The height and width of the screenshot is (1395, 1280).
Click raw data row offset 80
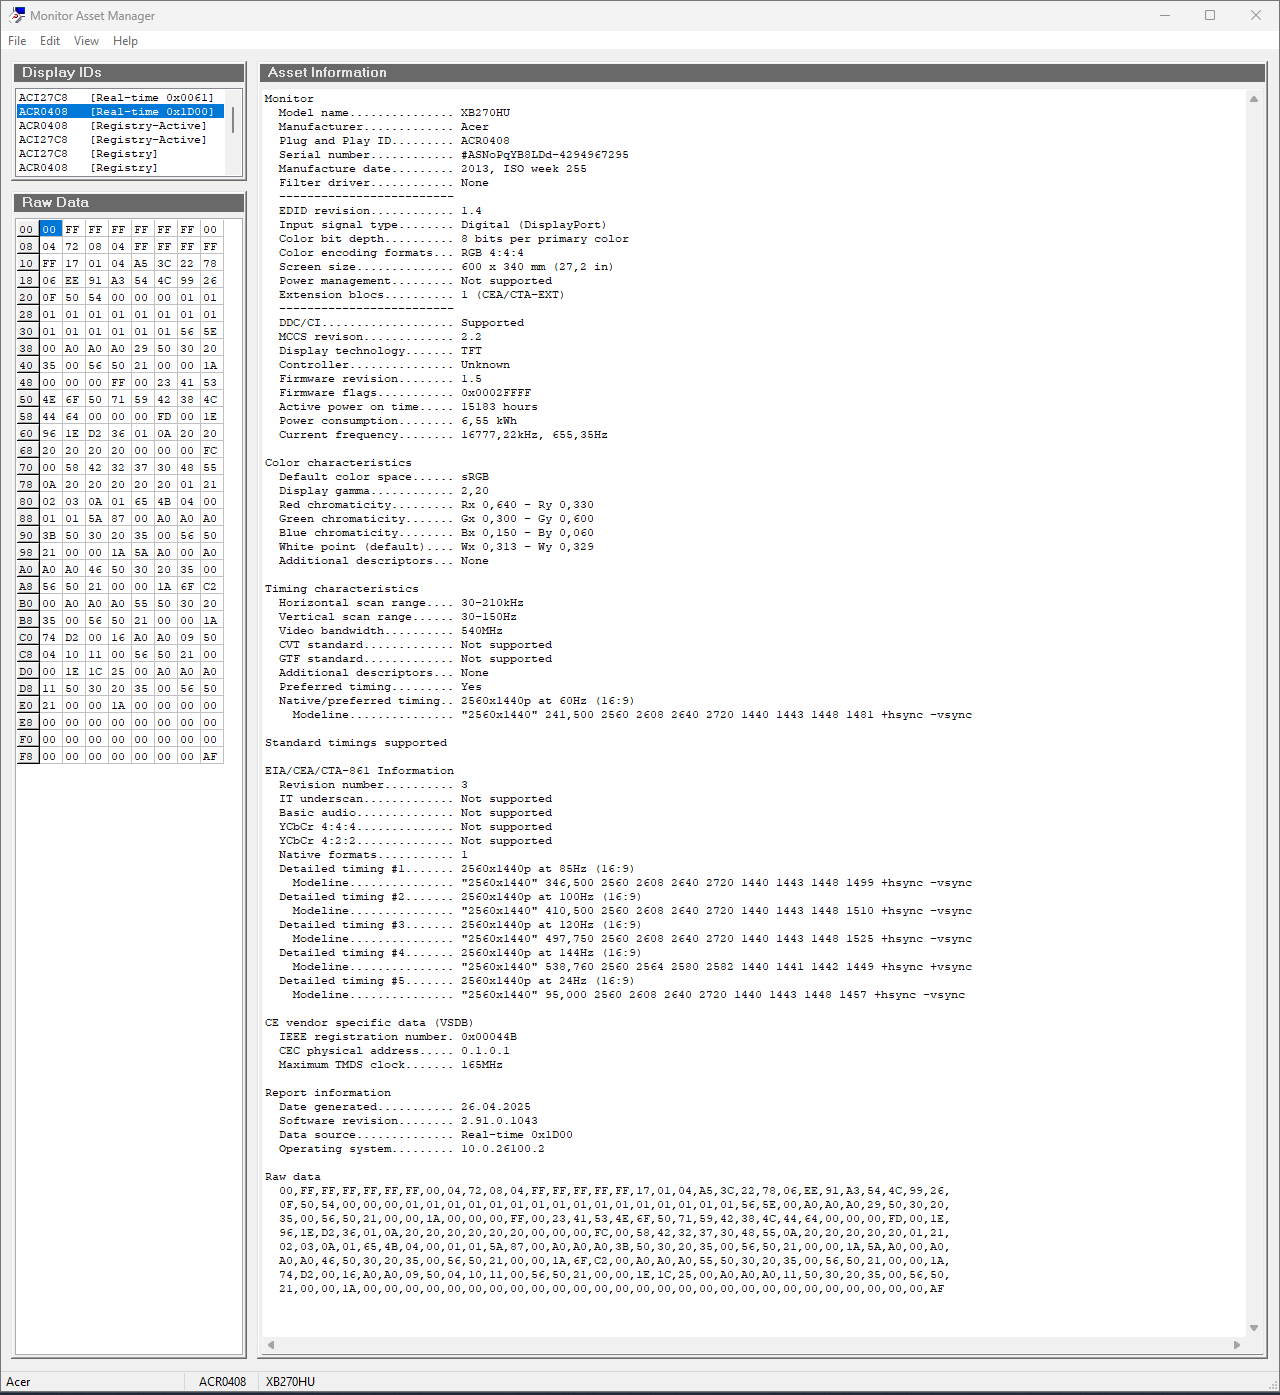(26, 501)
